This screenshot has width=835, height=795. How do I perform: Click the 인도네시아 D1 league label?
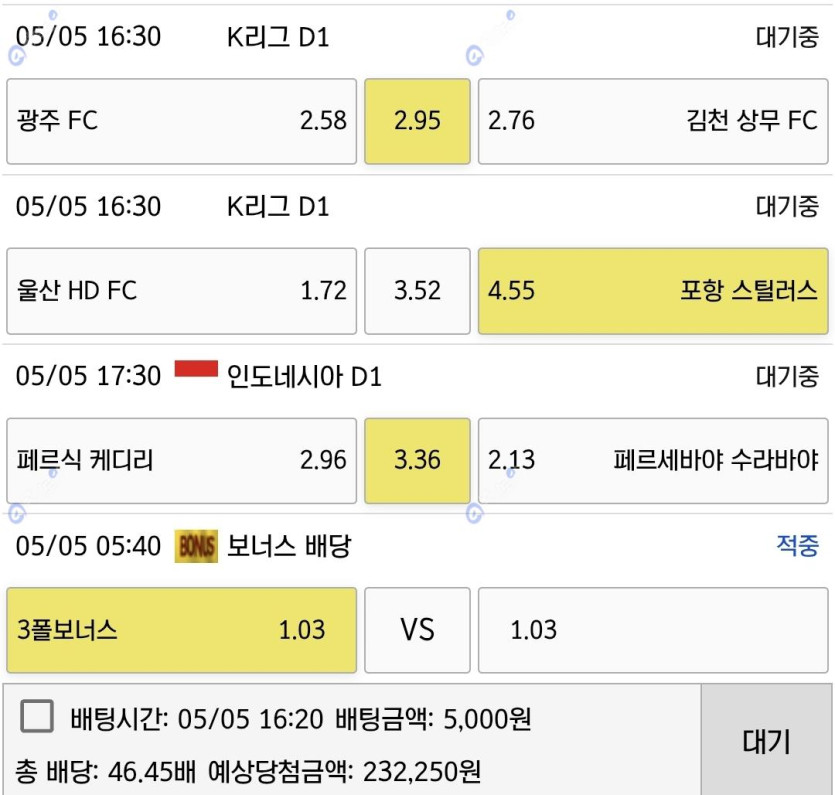pyautogui.click(x=304, y=377)
